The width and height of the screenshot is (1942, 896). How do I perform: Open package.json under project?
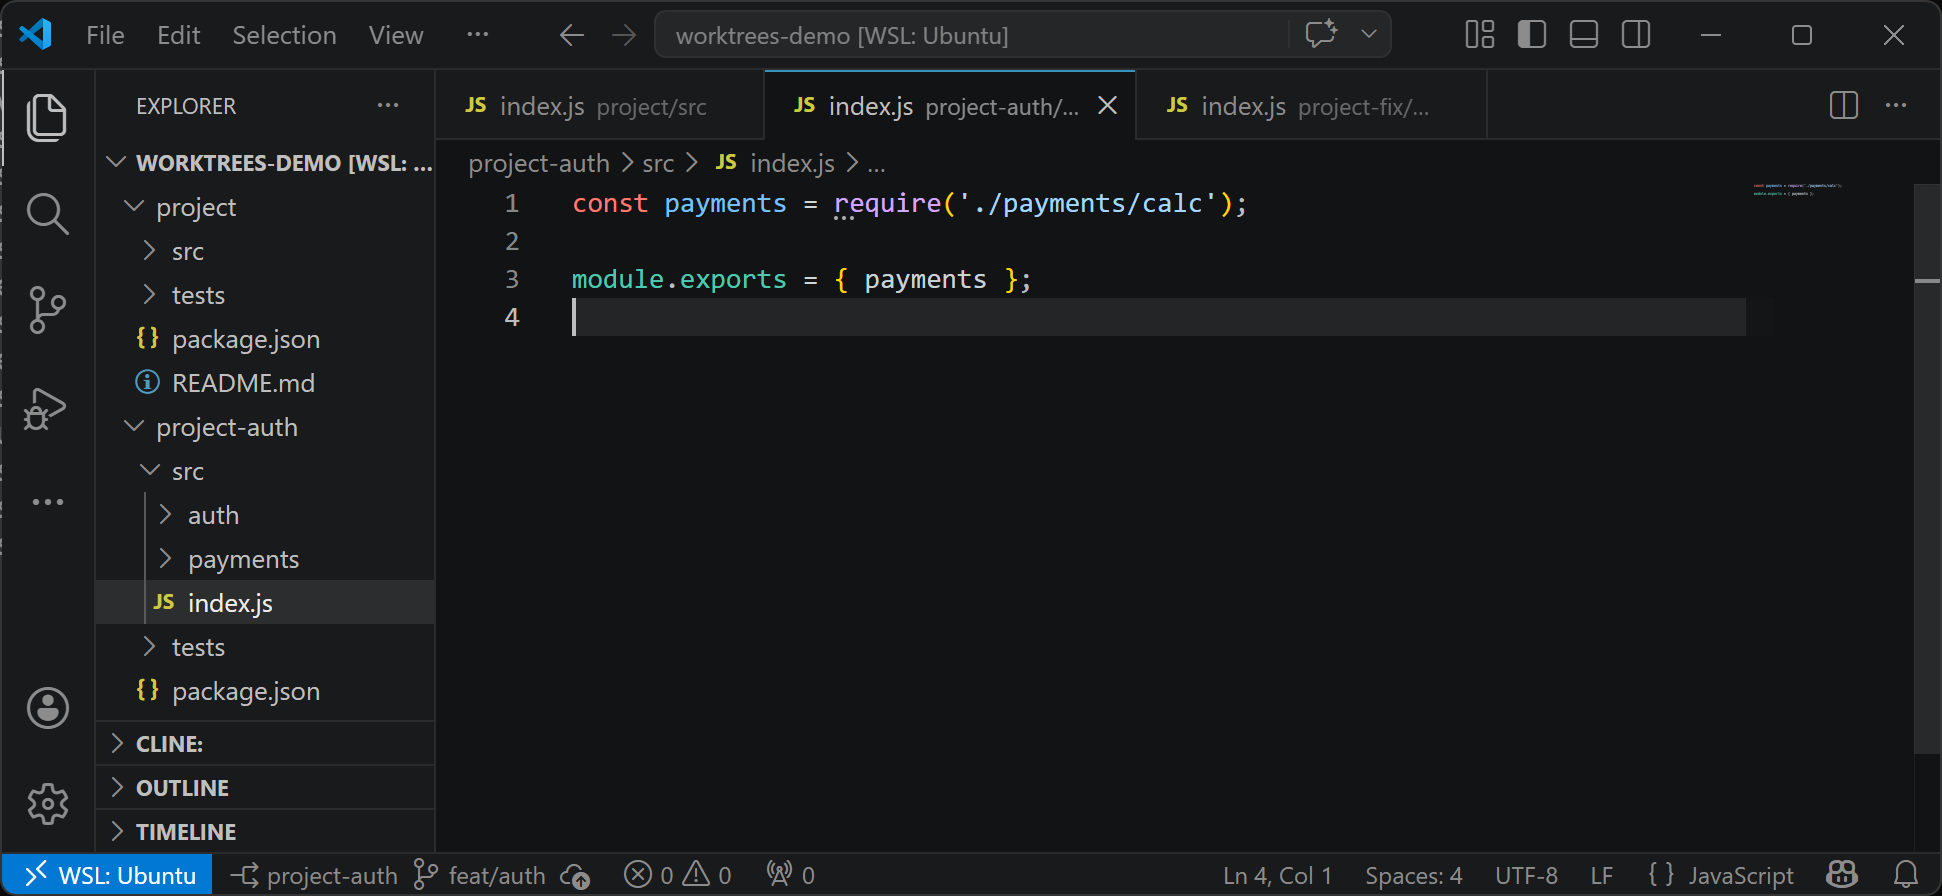tap(265, 339)
